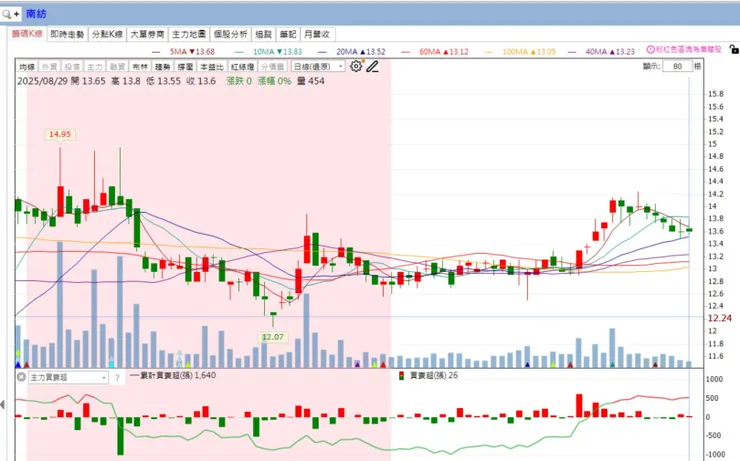The width and height of the screenshot is (740, 461).
Task: Toggle the 主力 overlay button
Action: tap(95, 67)
